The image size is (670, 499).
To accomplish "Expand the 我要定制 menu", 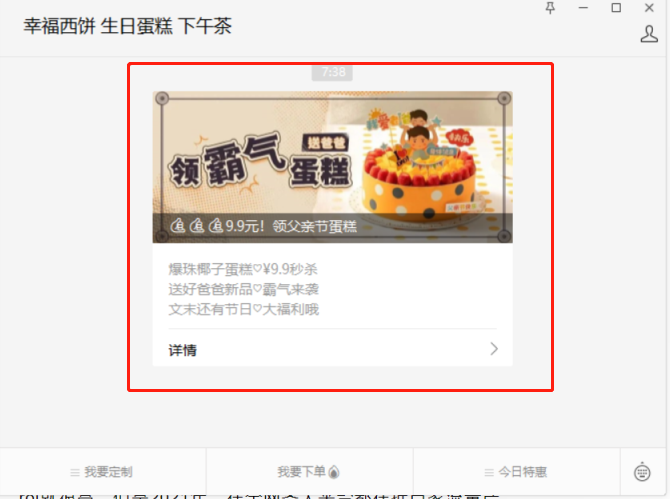I will pyautogui.click(x=103, y=472).
